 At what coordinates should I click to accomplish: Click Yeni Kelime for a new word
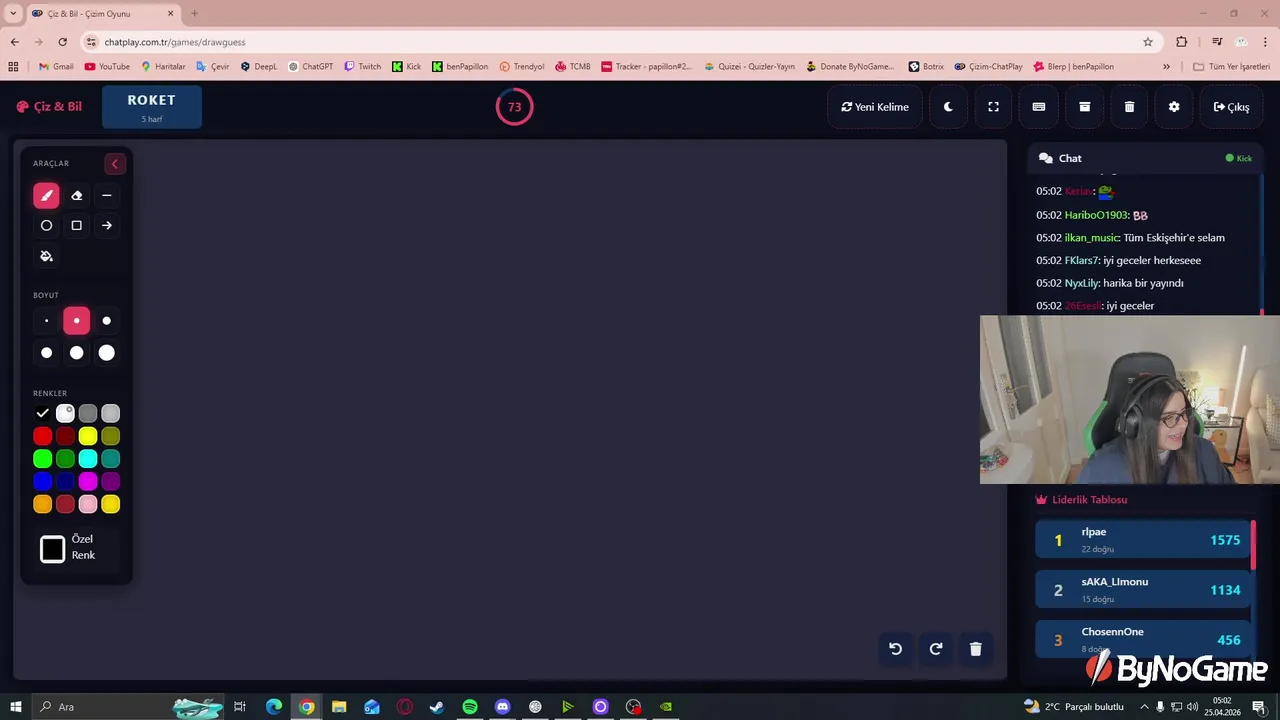coord(875,107)
